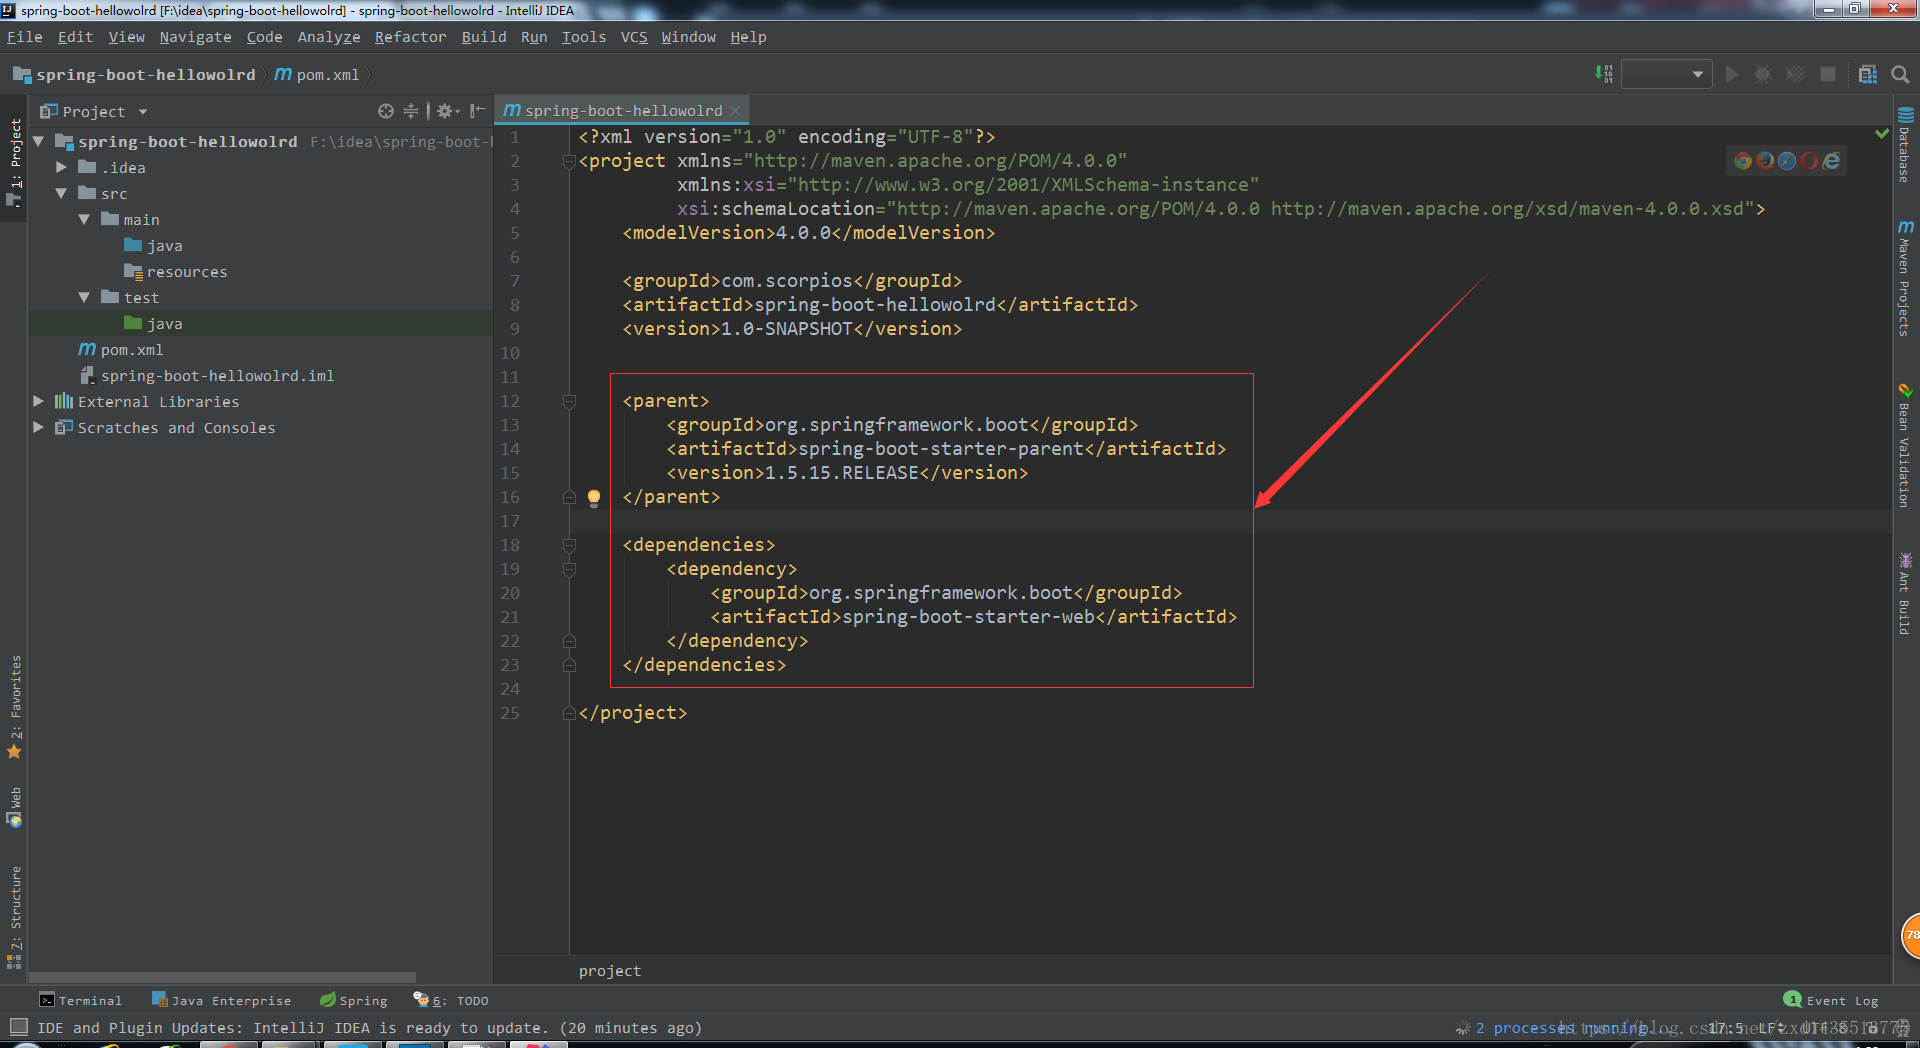The height and width of the screenshot is (1048, 1920).
Task: Open the Ant Build tool window
Action: coord(1905,593)
